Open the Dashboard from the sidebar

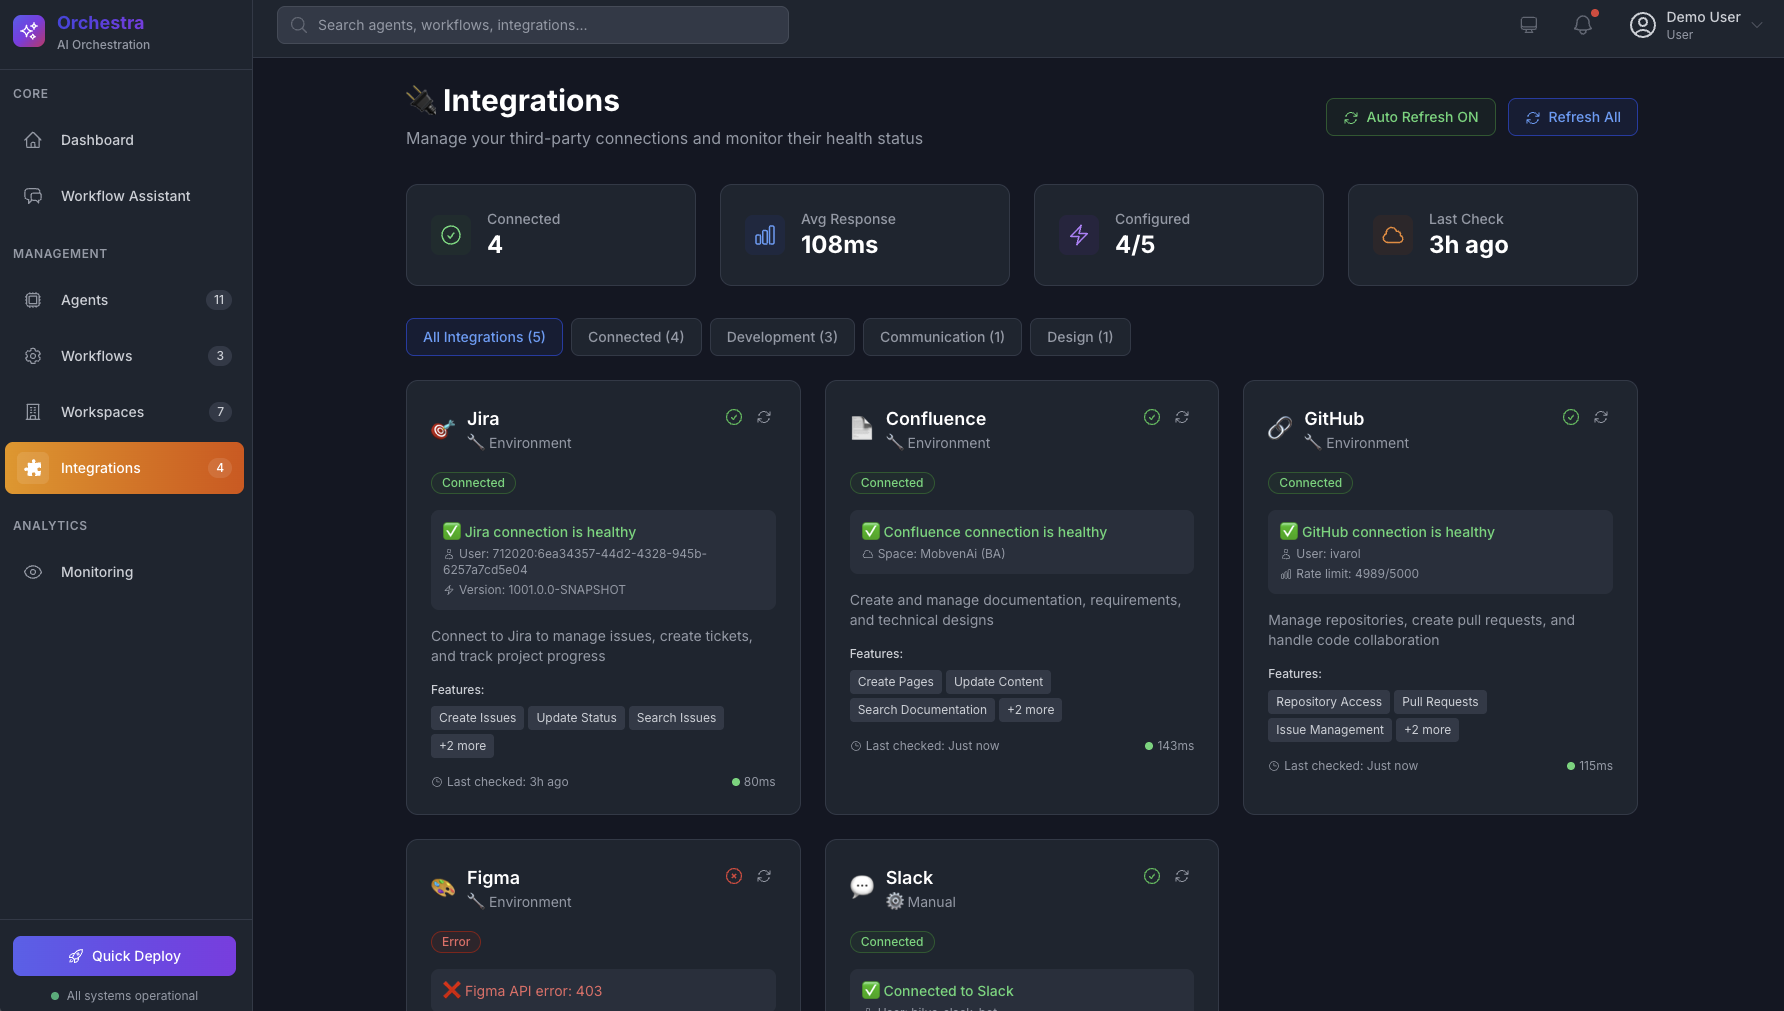tap(97, 140)
